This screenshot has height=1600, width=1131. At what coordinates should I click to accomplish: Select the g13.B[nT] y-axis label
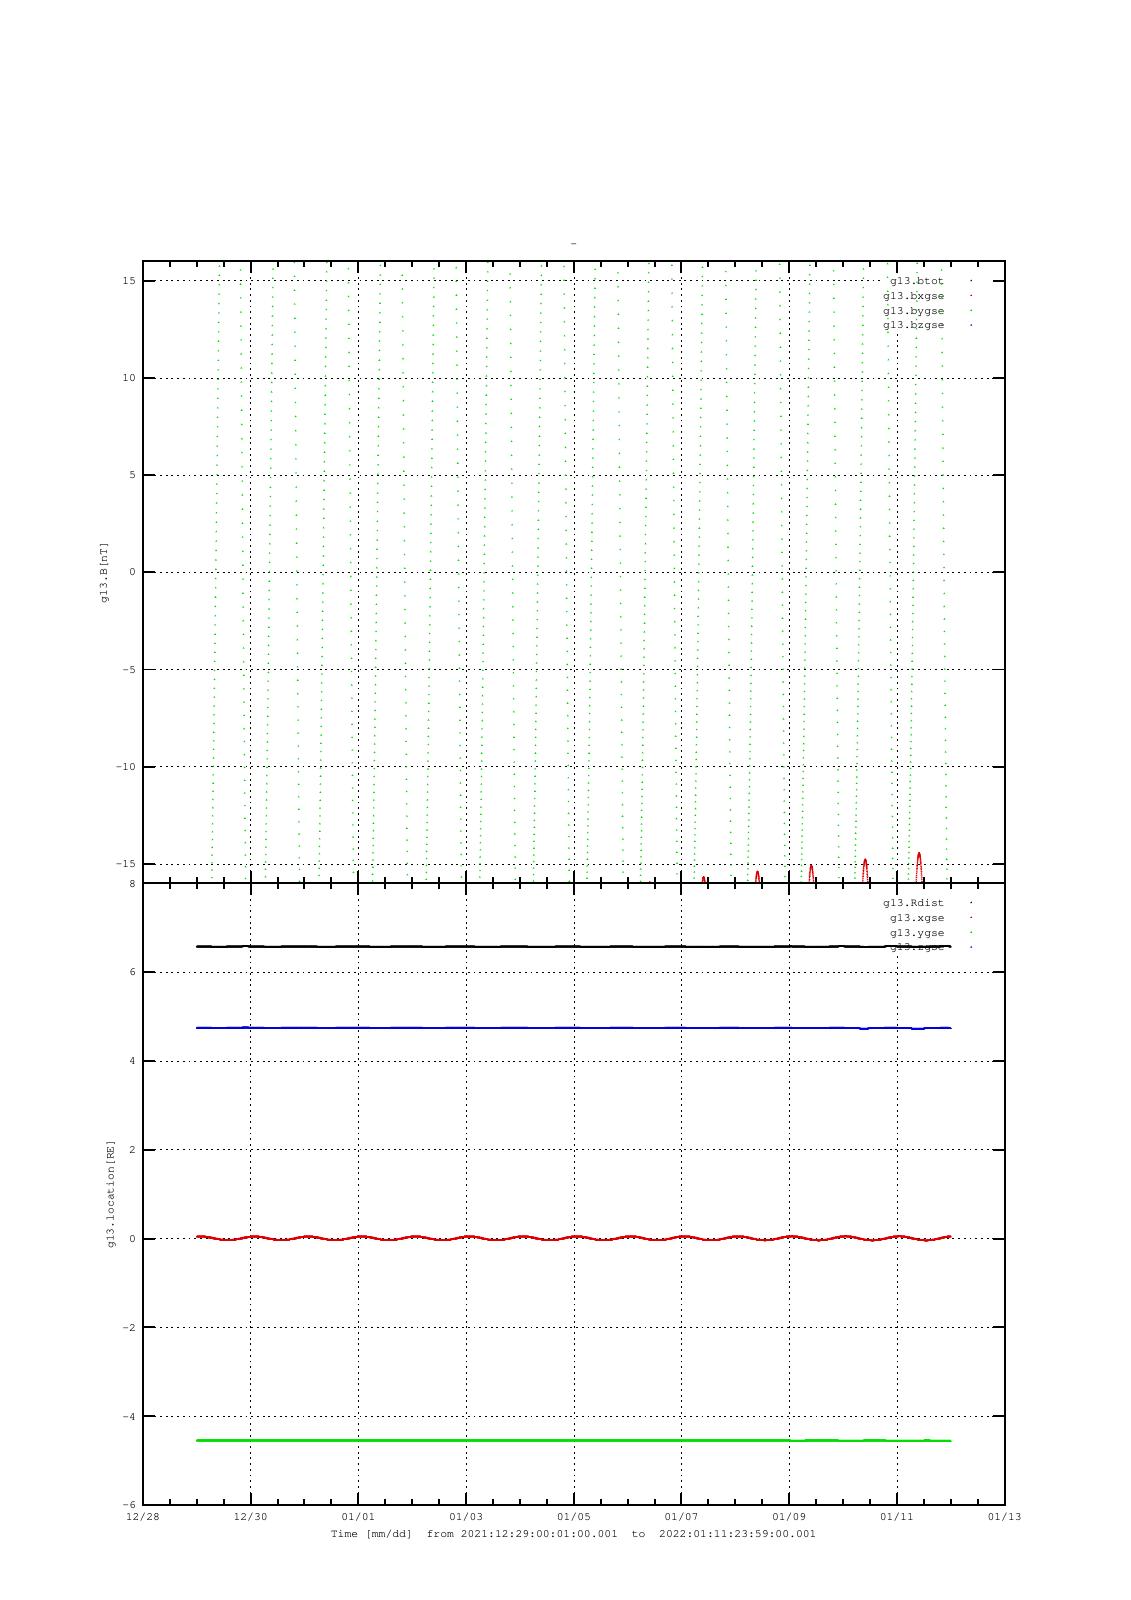point(104,572)
